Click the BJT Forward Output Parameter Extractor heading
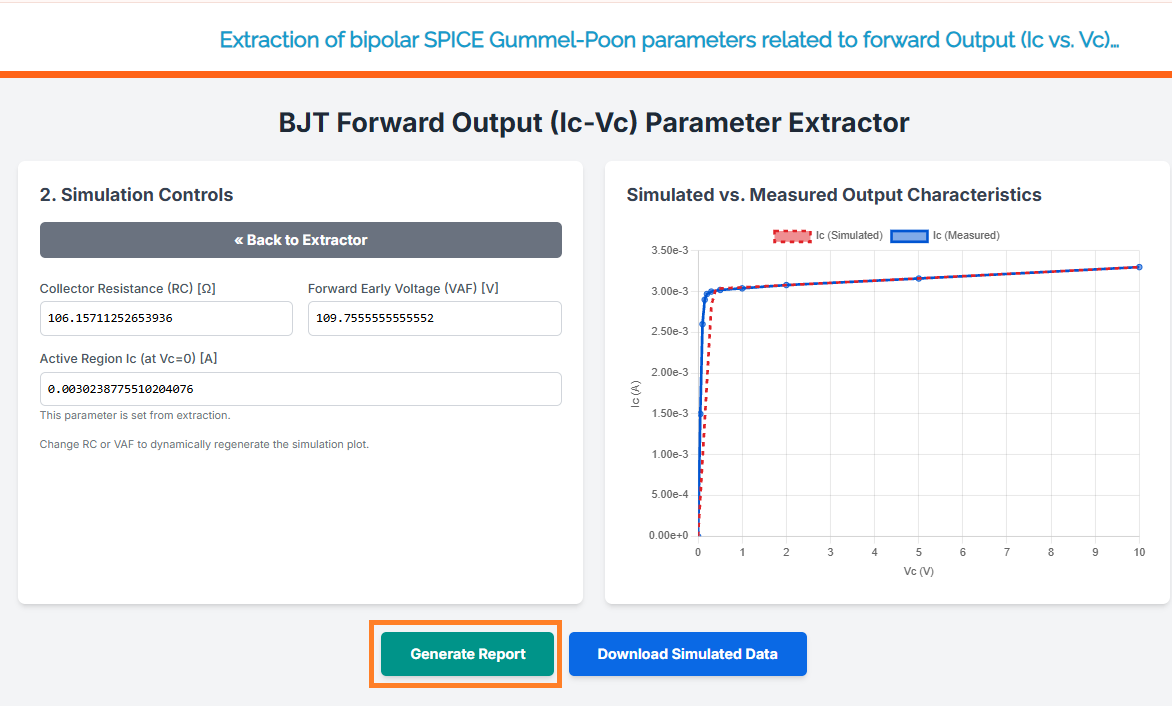The image size is (1172, 706). tap(594, 123)
